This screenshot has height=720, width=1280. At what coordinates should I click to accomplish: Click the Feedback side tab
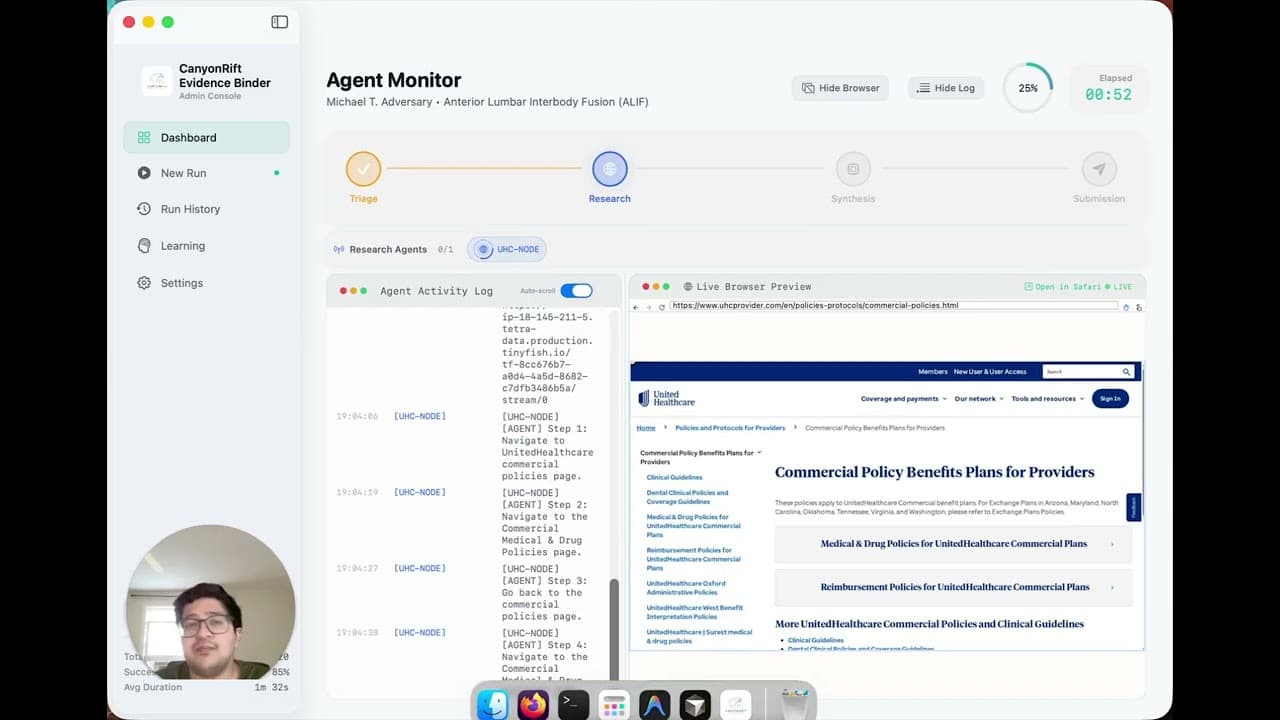point(1134,507)
